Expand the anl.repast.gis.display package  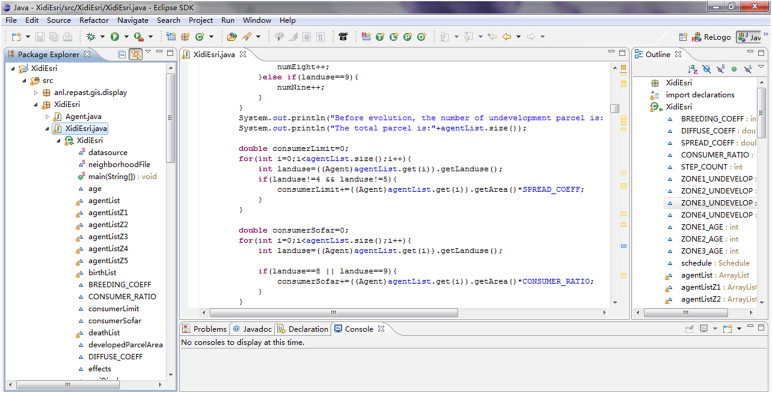click(x=36, y=93)
